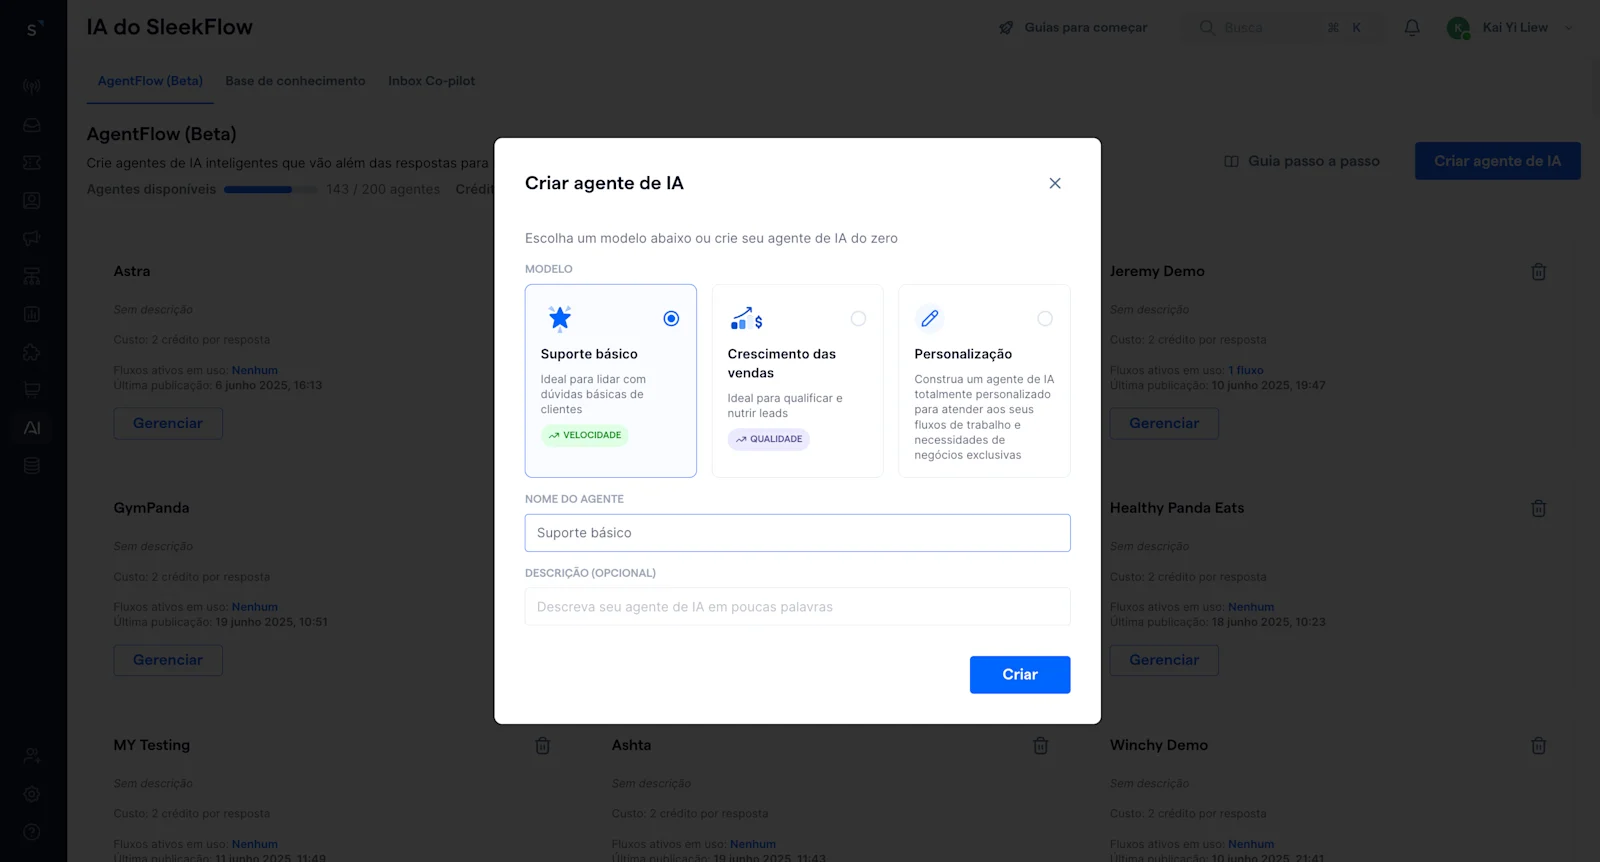Select the Personalização radio button
The width and height of the screenshot is (1600, 862).
tap(1045, 318)
